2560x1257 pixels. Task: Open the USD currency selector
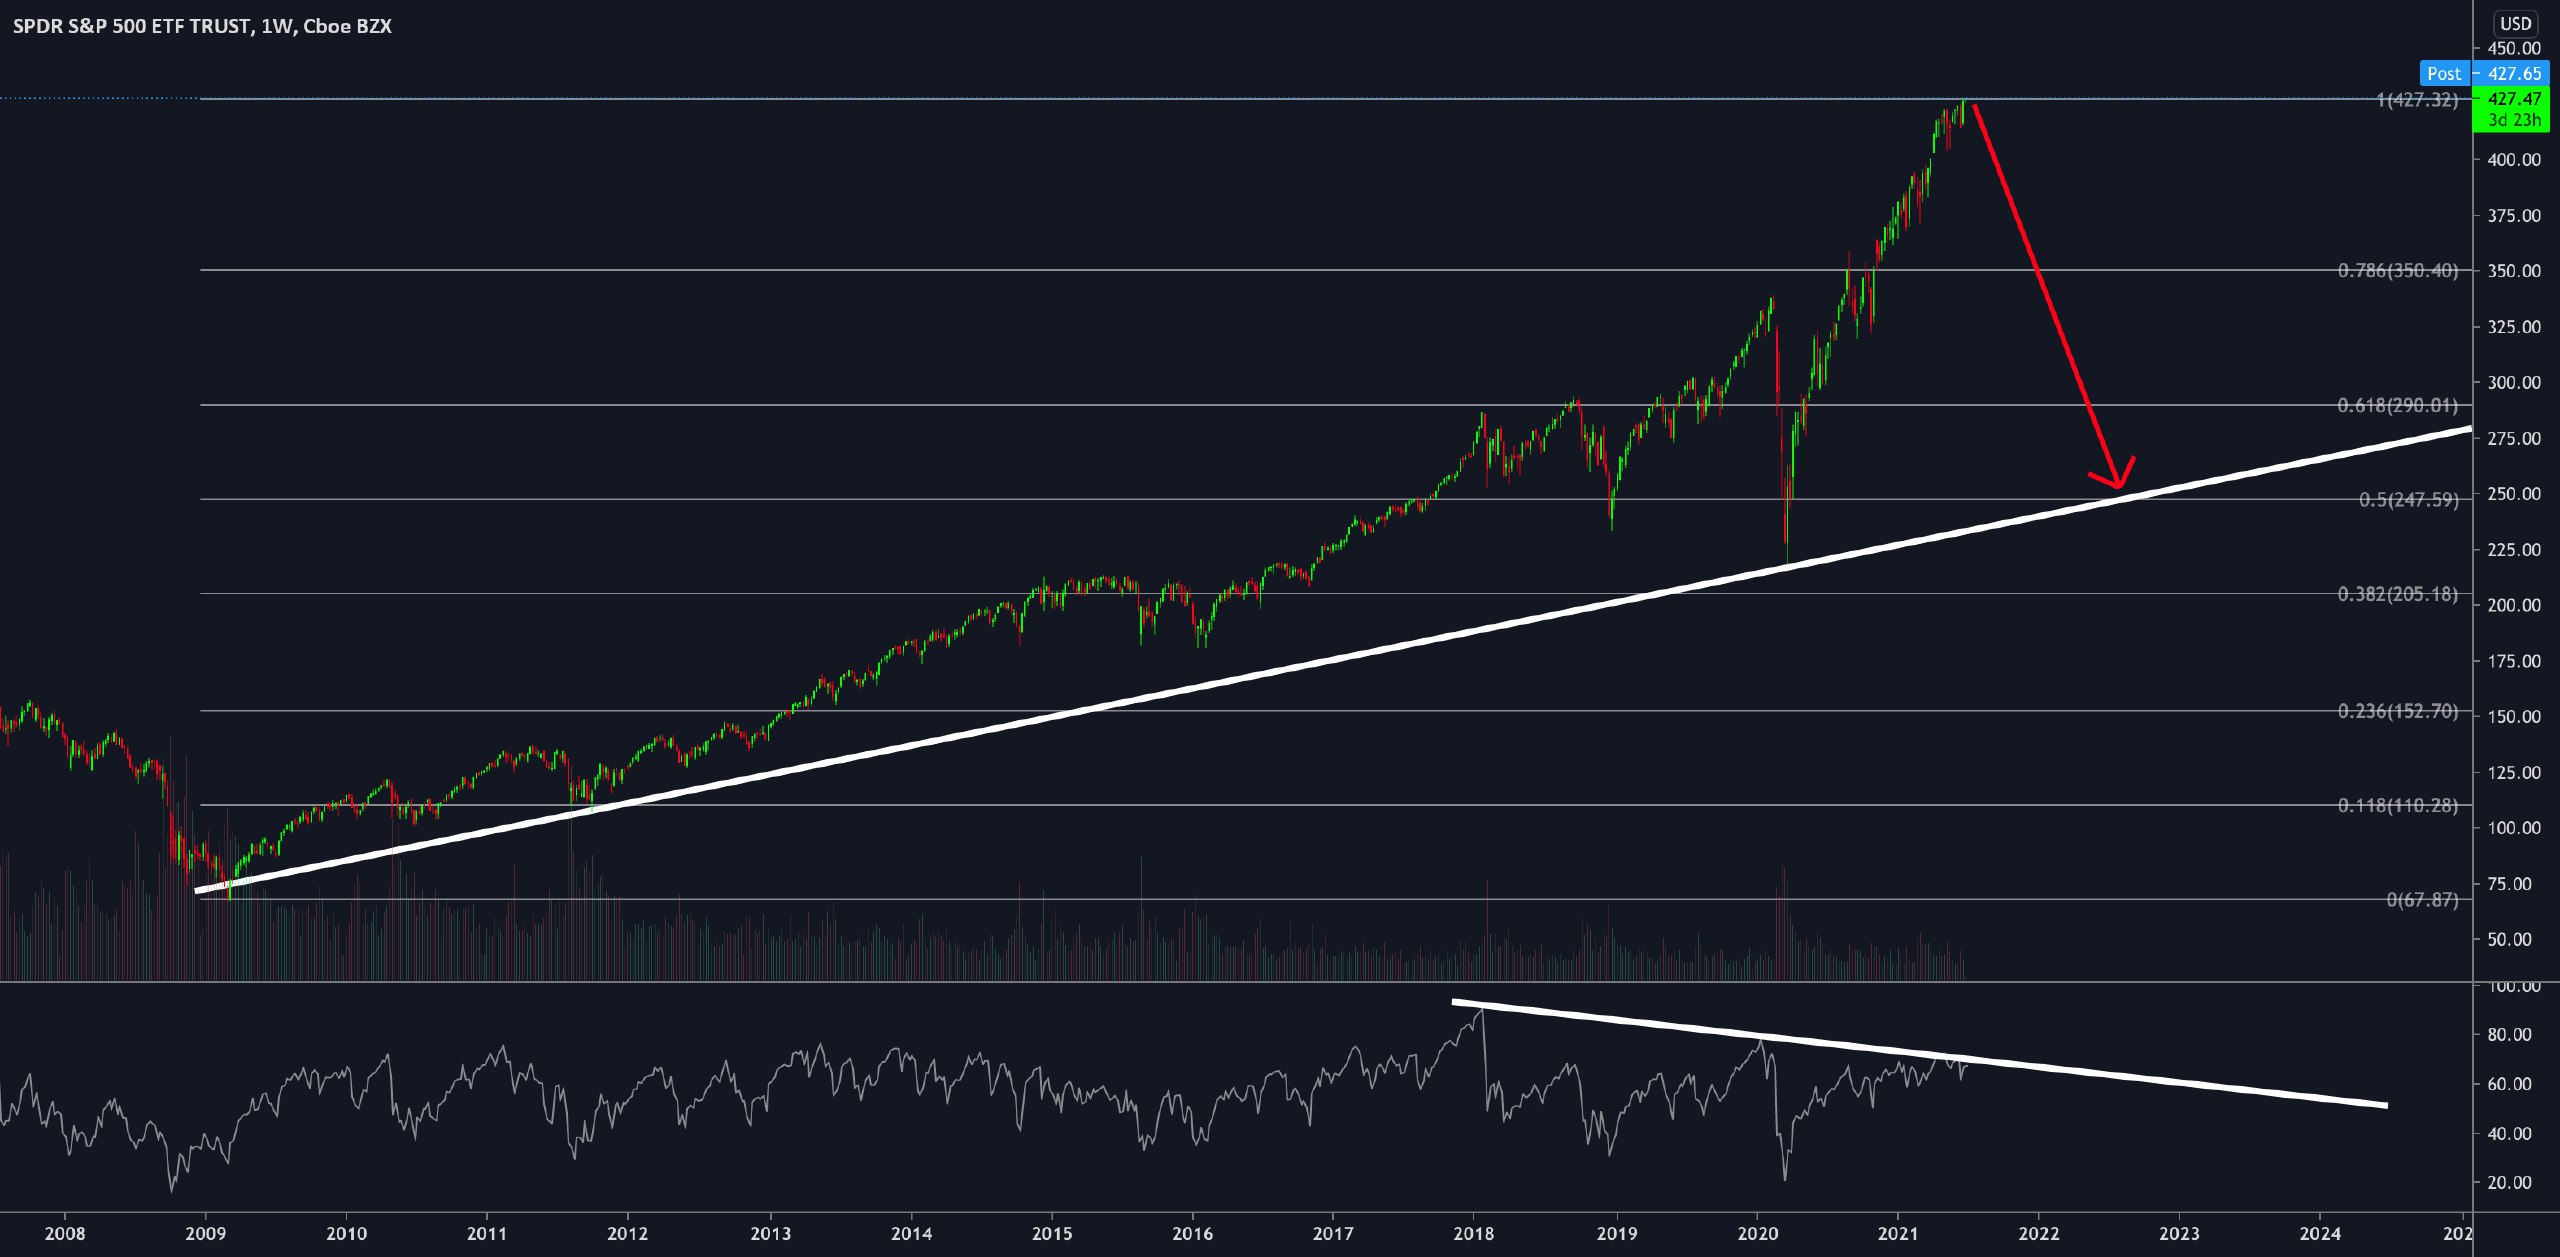pyautogui.click(x=2515, y=24)
